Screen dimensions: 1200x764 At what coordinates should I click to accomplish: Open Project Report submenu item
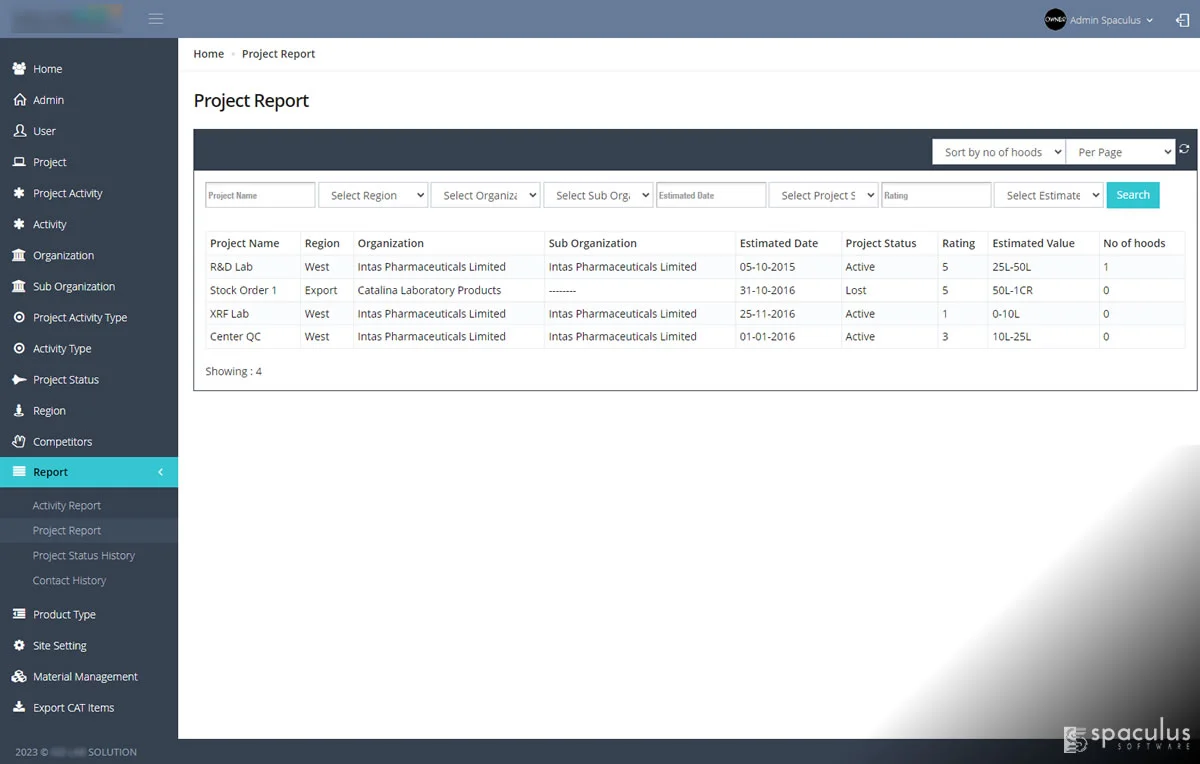67,531
